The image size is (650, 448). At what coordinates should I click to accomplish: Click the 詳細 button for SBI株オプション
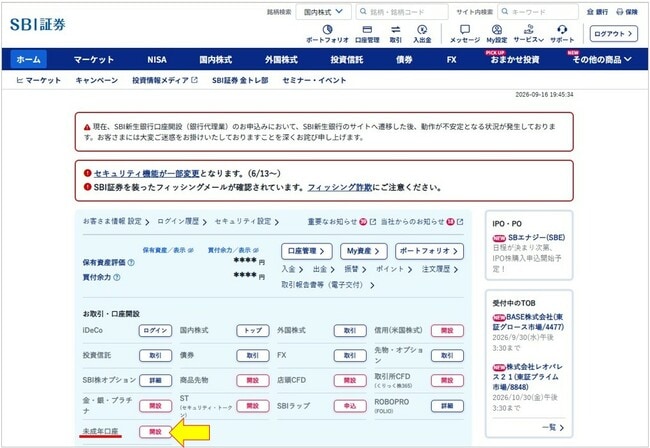(x=155, y=380)
